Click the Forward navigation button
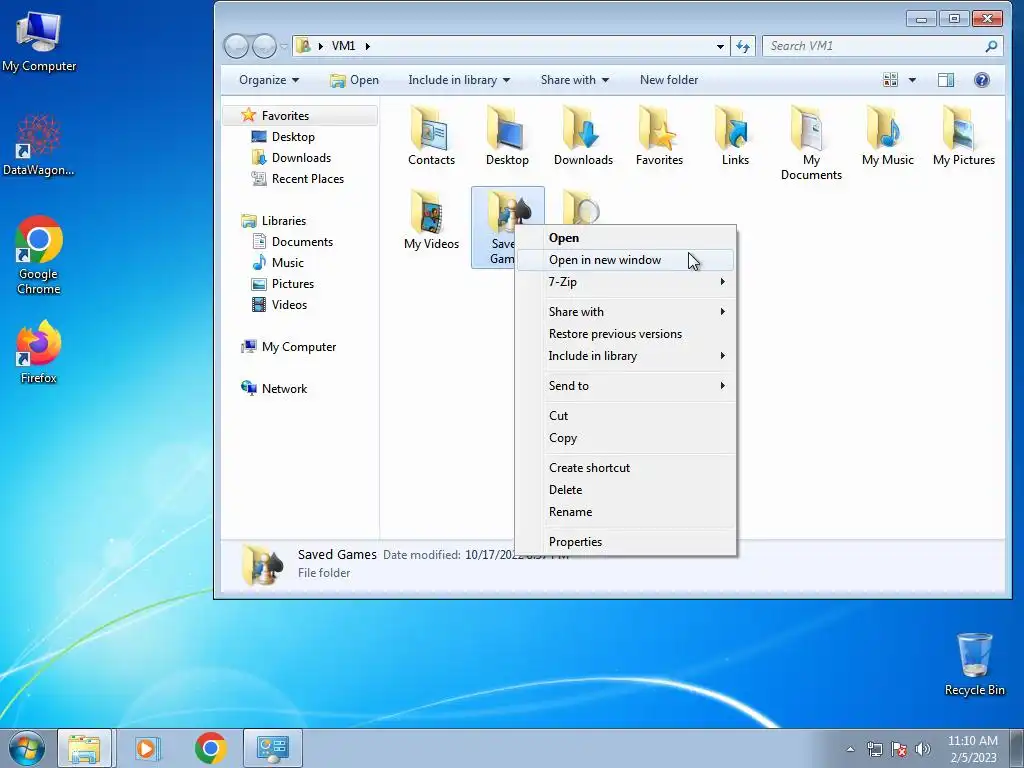This screenshot has height=768, width=1024. pyautogui.click(x=264, y=46)
